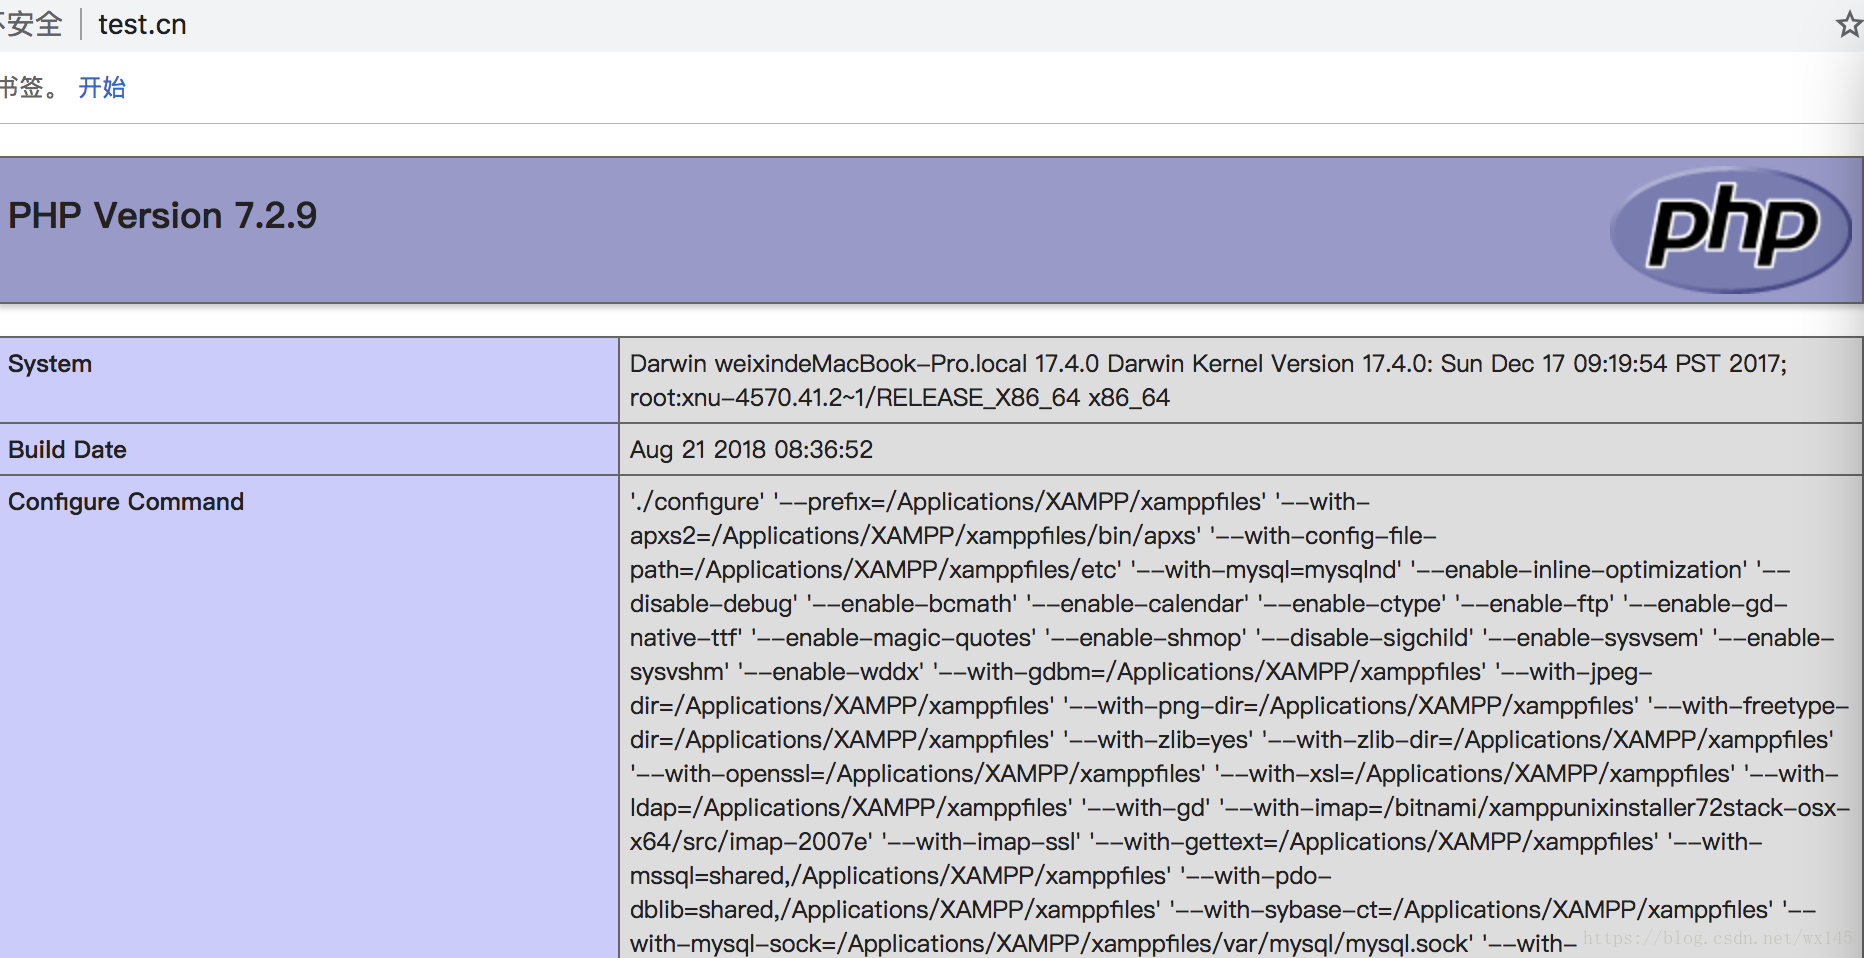This screenshot has width=1864, height=958.
Task: Click the line starting with dblib=shared
Action: [1223, 910]
